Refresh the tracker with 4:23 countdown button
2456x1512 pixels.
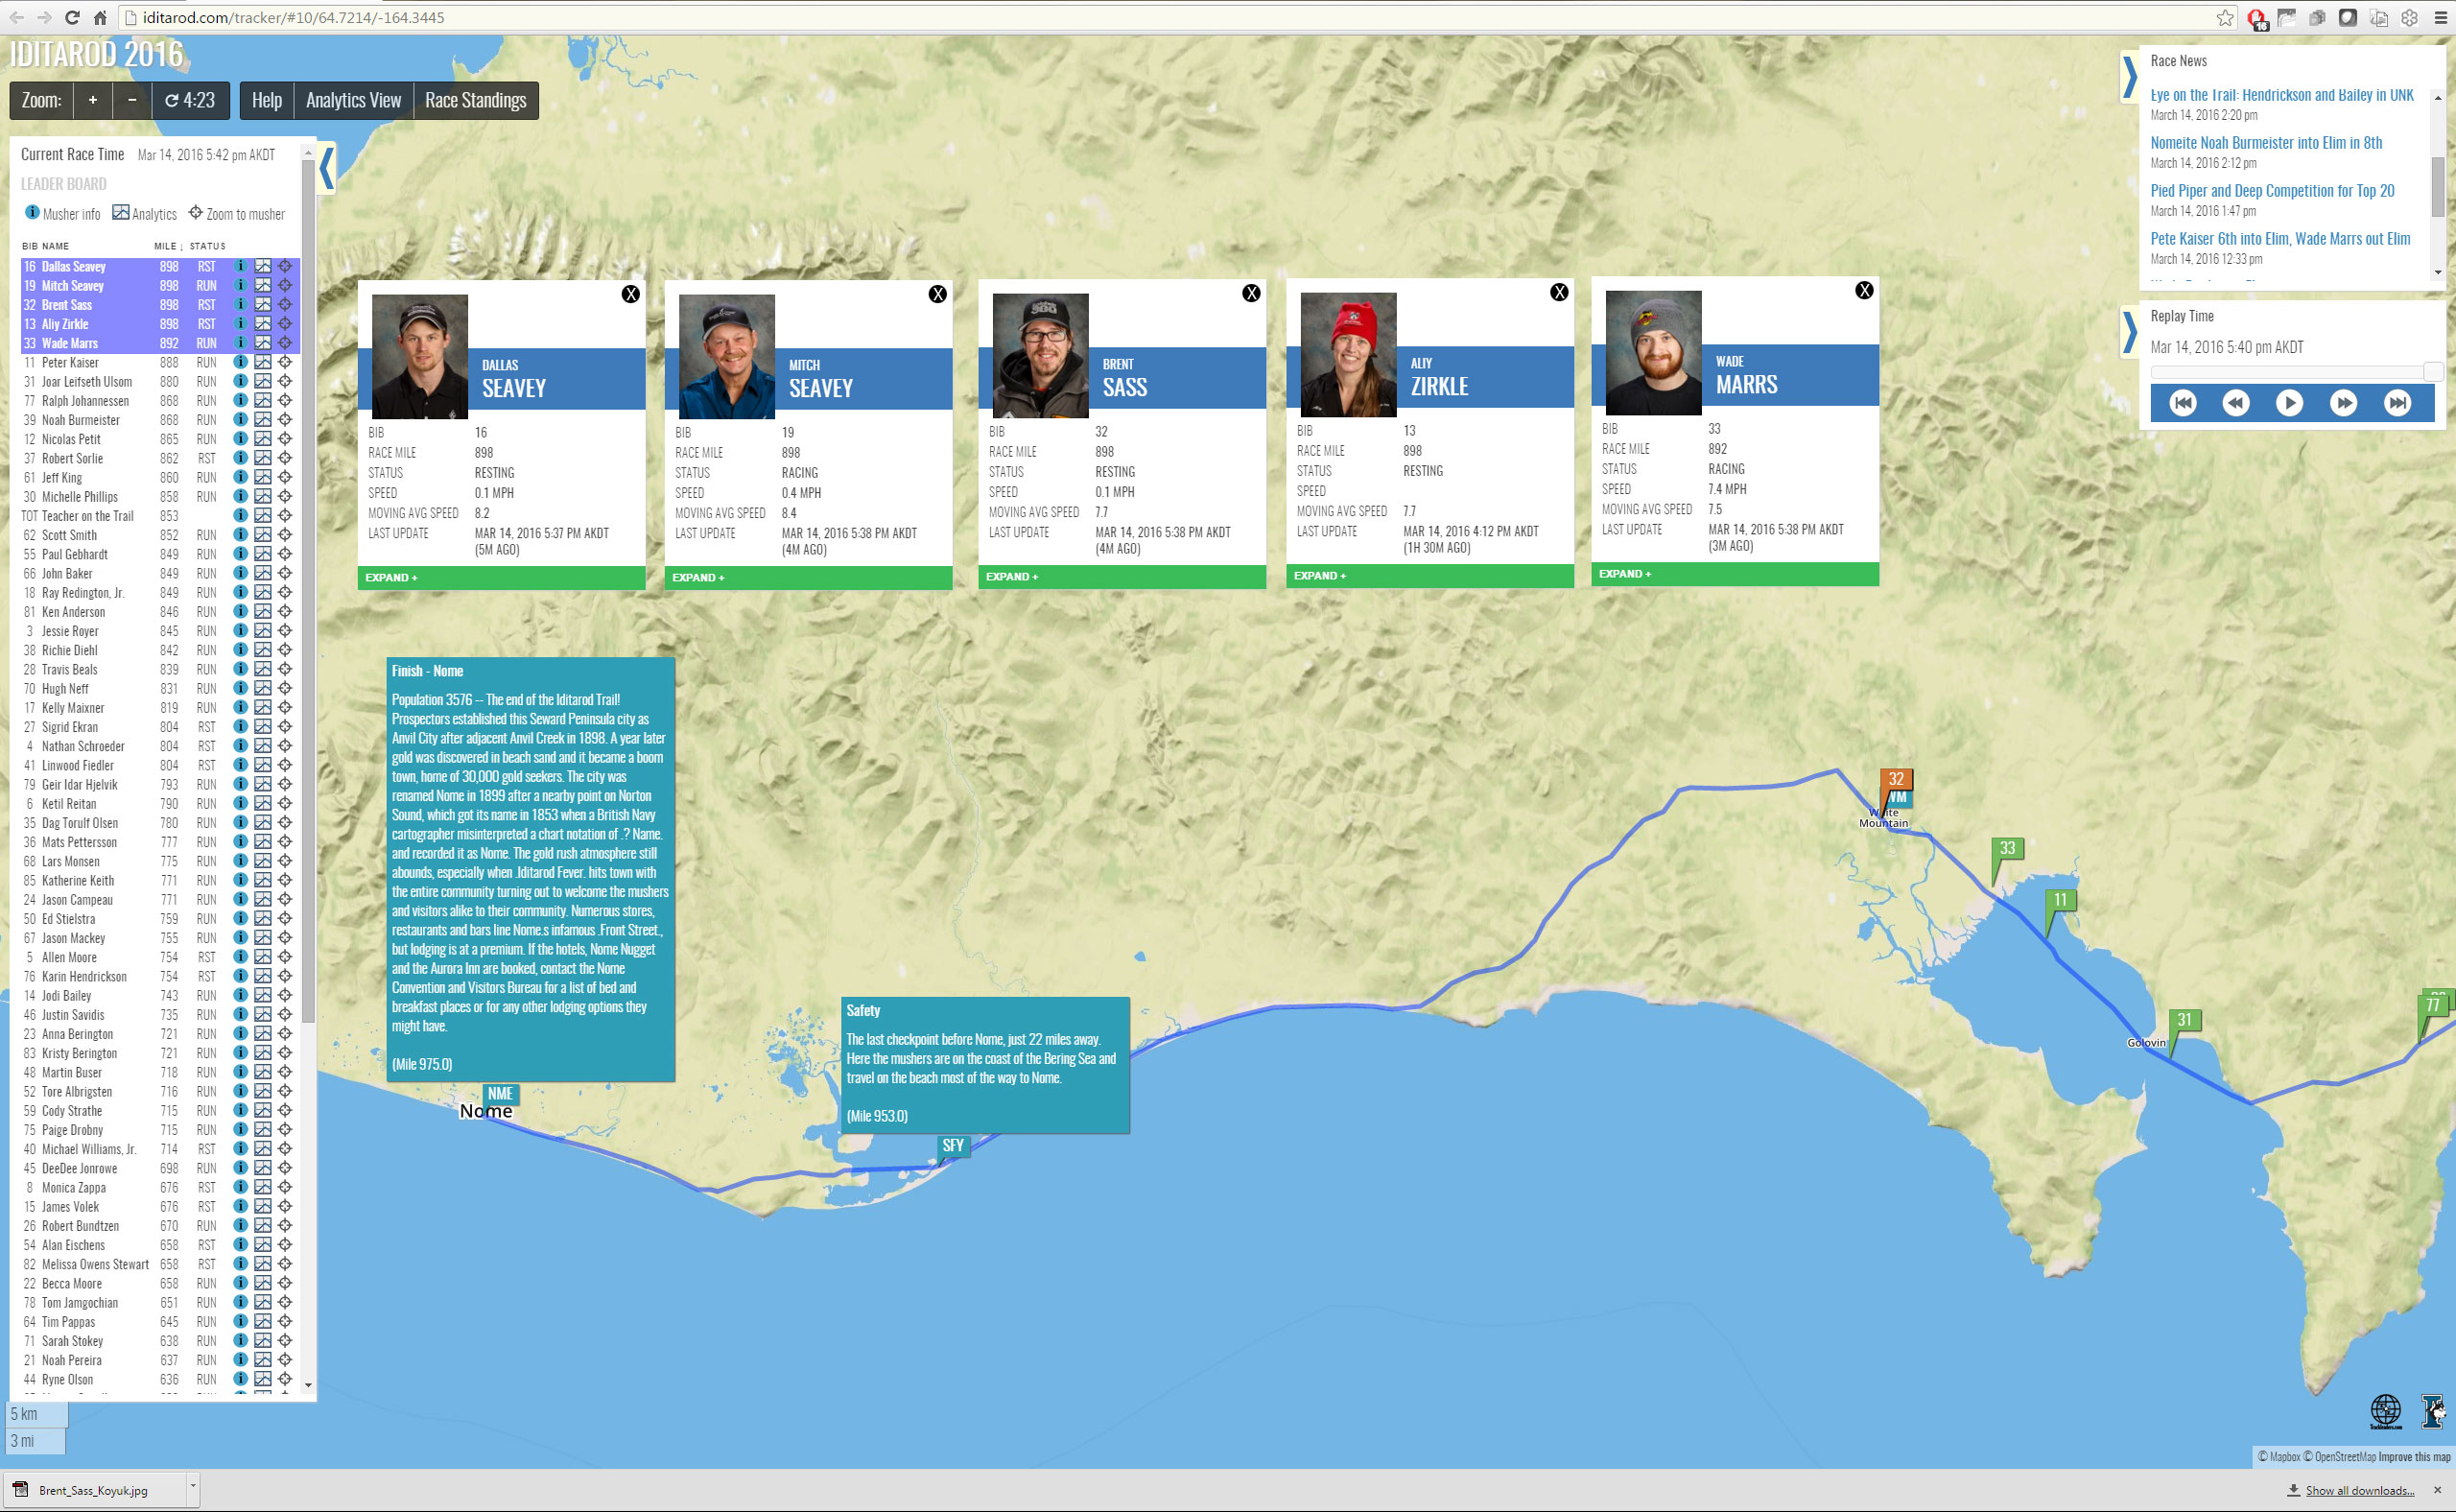click(190, 100)
